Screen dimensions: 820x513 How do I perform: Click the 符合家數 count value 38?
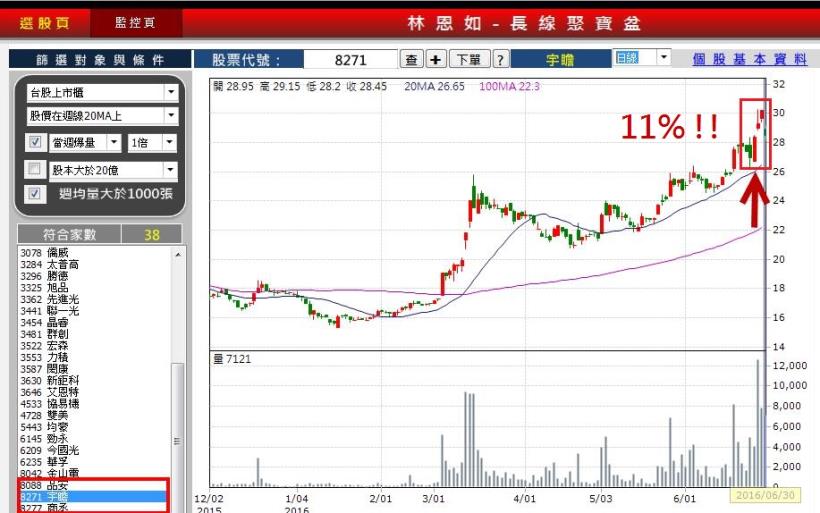click(x=152, y=234)
